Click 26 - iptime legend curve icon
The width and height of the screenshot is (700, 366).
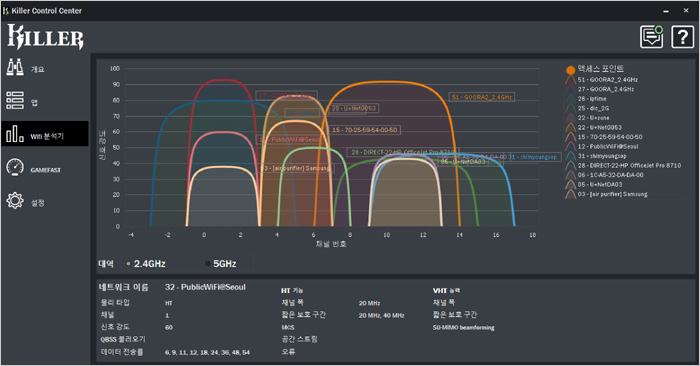tap(570, 99)
